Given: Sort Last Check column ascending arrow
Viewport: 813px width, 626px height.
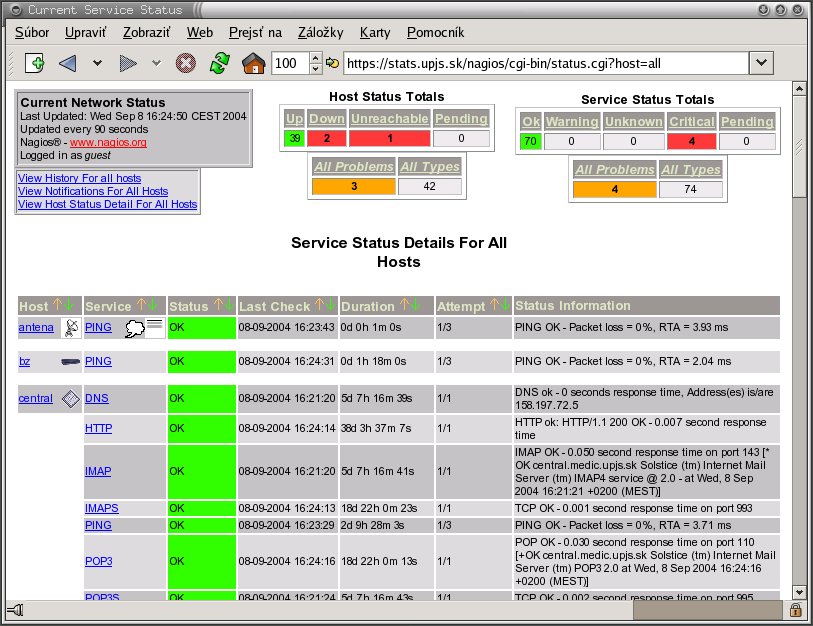Looking at the screenshot, I should pyautogui.click(x=319, y=304).
